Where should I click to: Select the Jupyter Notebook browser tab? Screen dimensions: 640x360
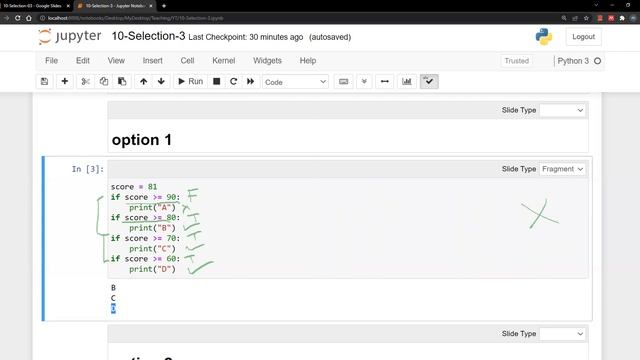click(114, 6)
